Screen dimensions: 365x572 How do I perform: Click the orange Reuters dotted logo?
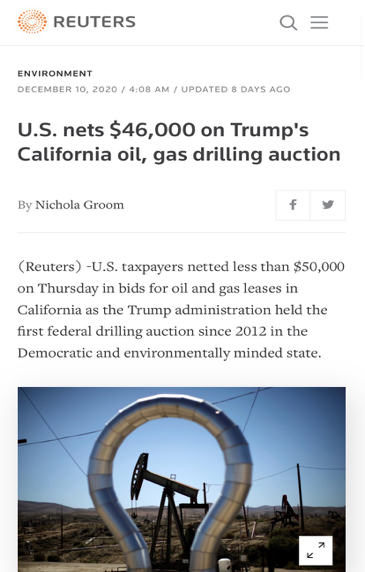[x=32, y=22]
